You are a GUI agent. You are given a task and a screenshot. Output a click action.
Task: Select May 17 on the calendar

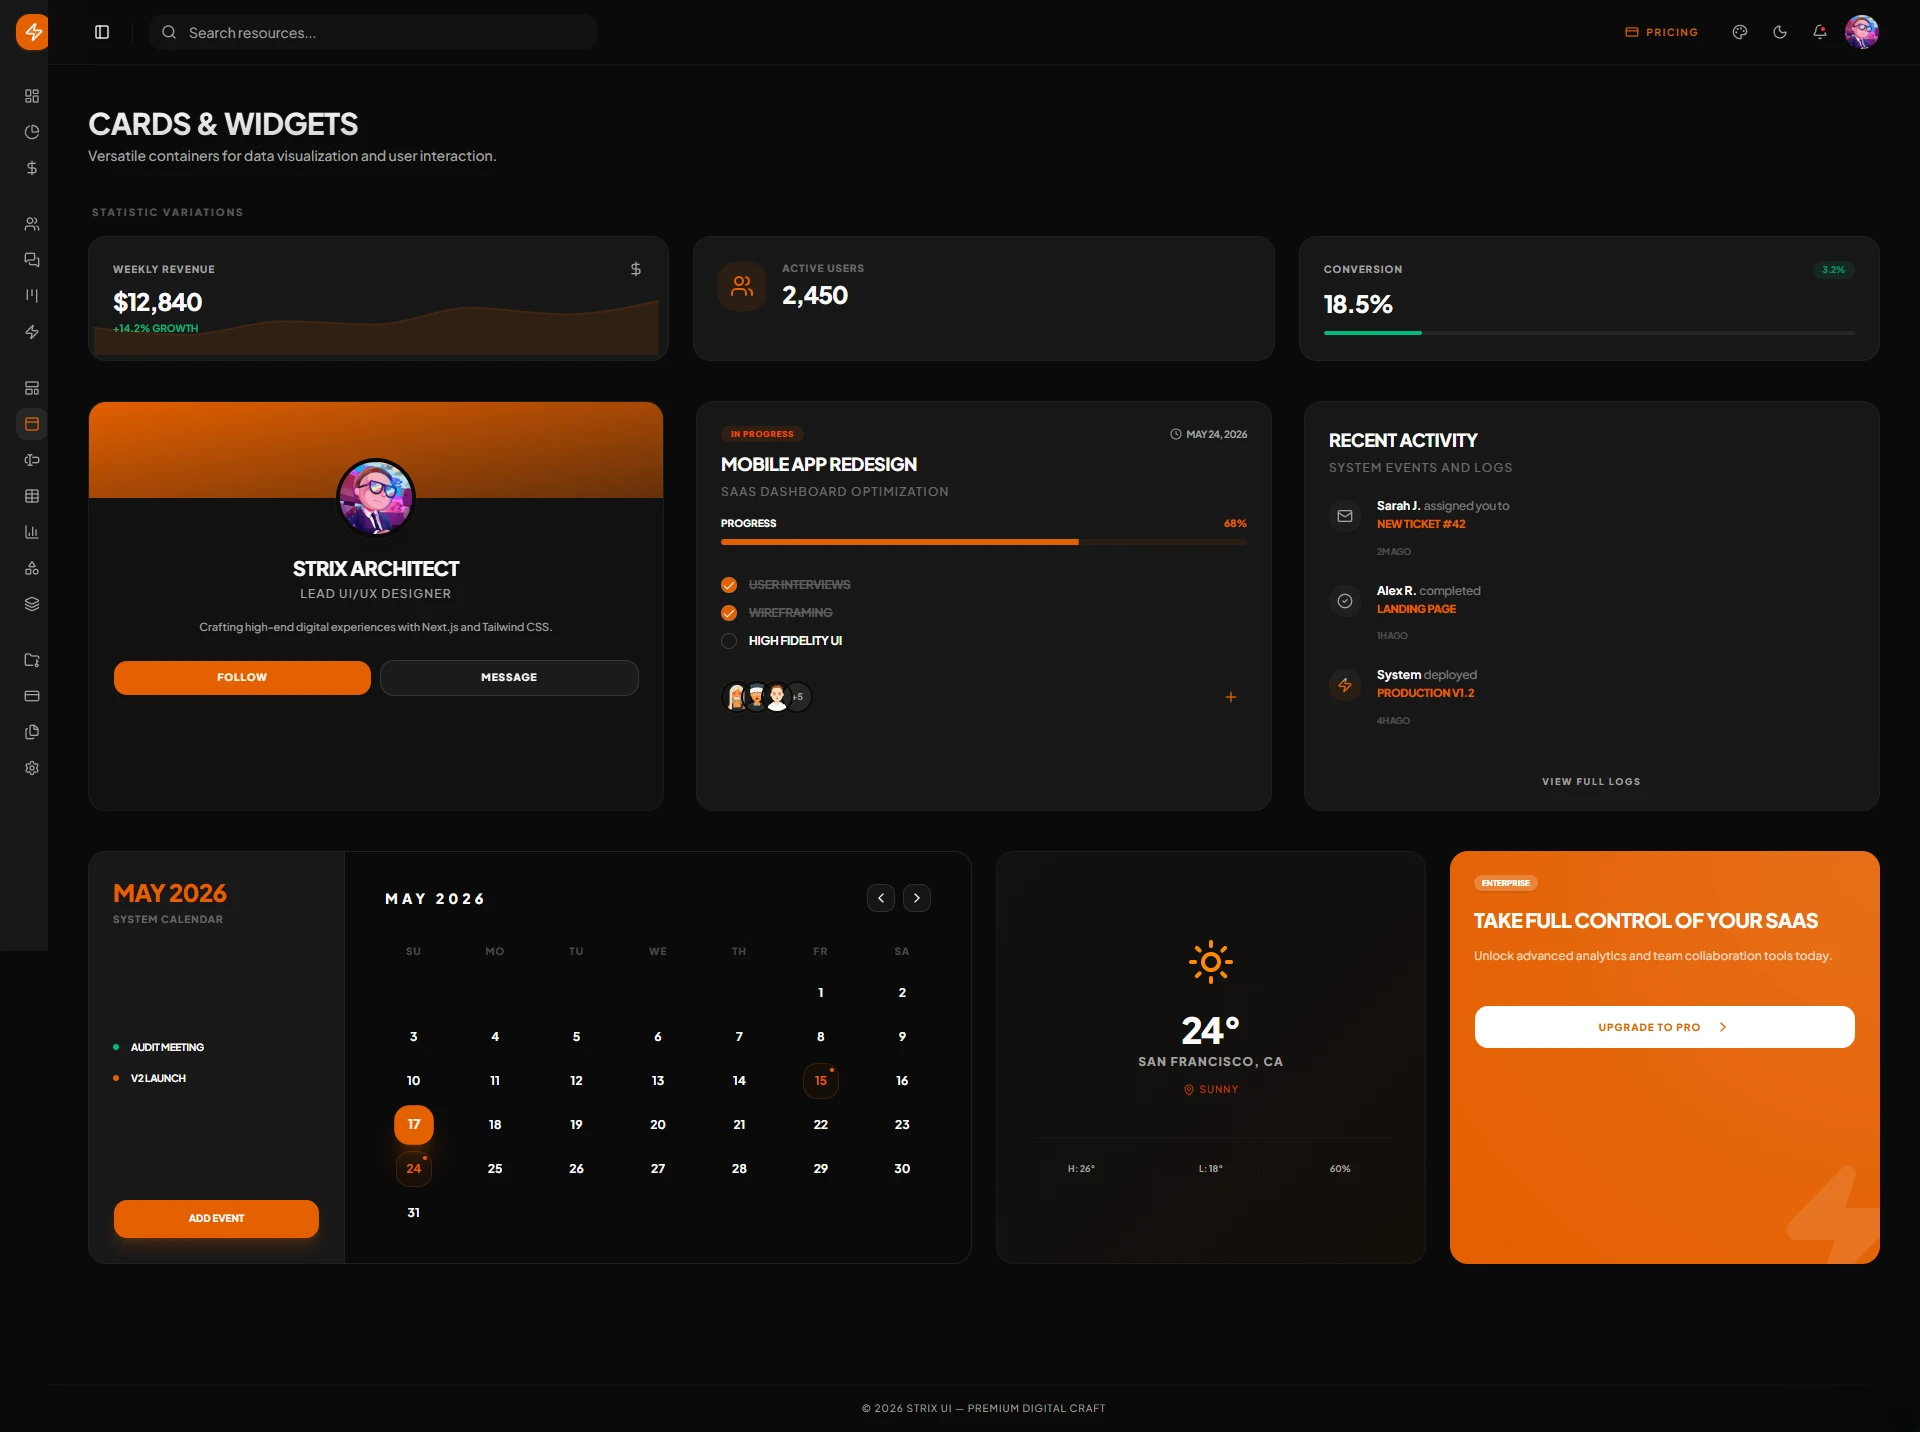414,1125
